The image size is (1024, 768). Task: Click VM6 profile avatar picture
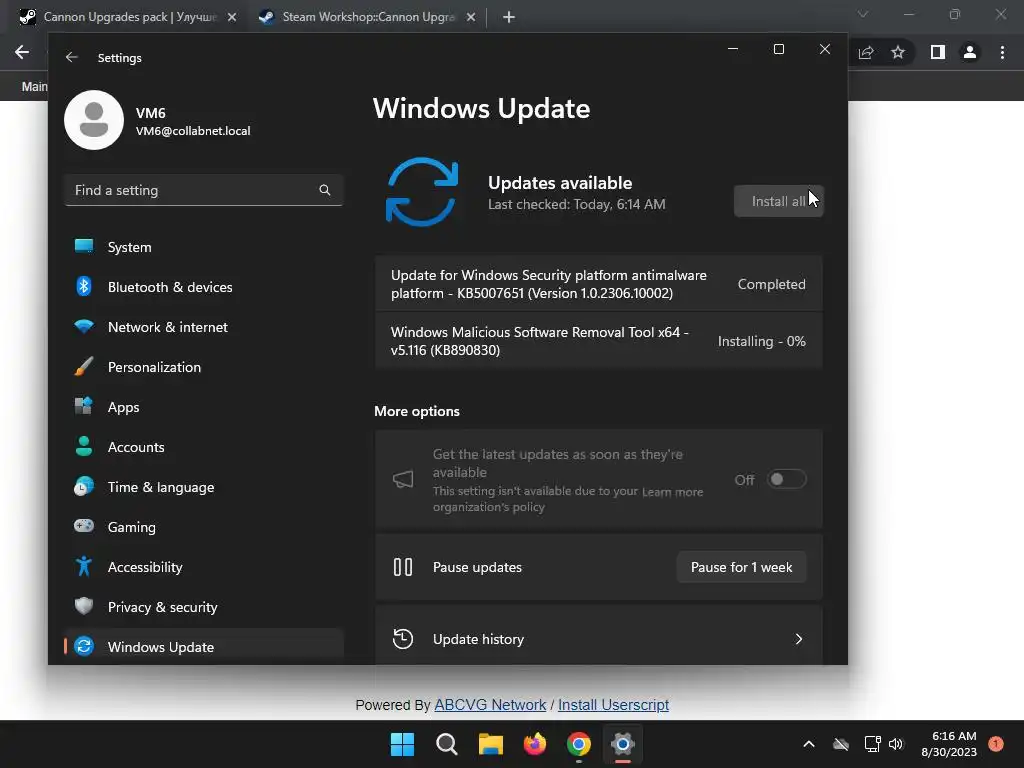coord(94,120)
